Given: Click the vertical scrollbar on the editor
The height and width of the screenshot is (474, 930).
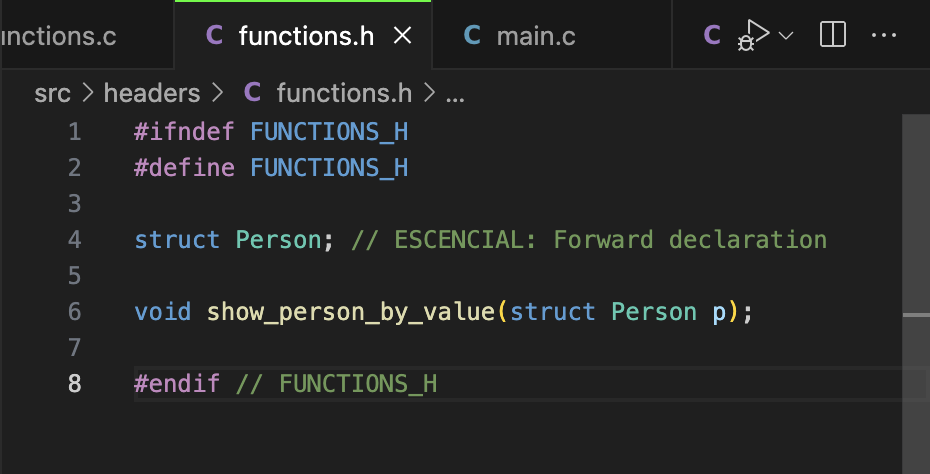Looking at the screenshot, I should coord(915,250).
